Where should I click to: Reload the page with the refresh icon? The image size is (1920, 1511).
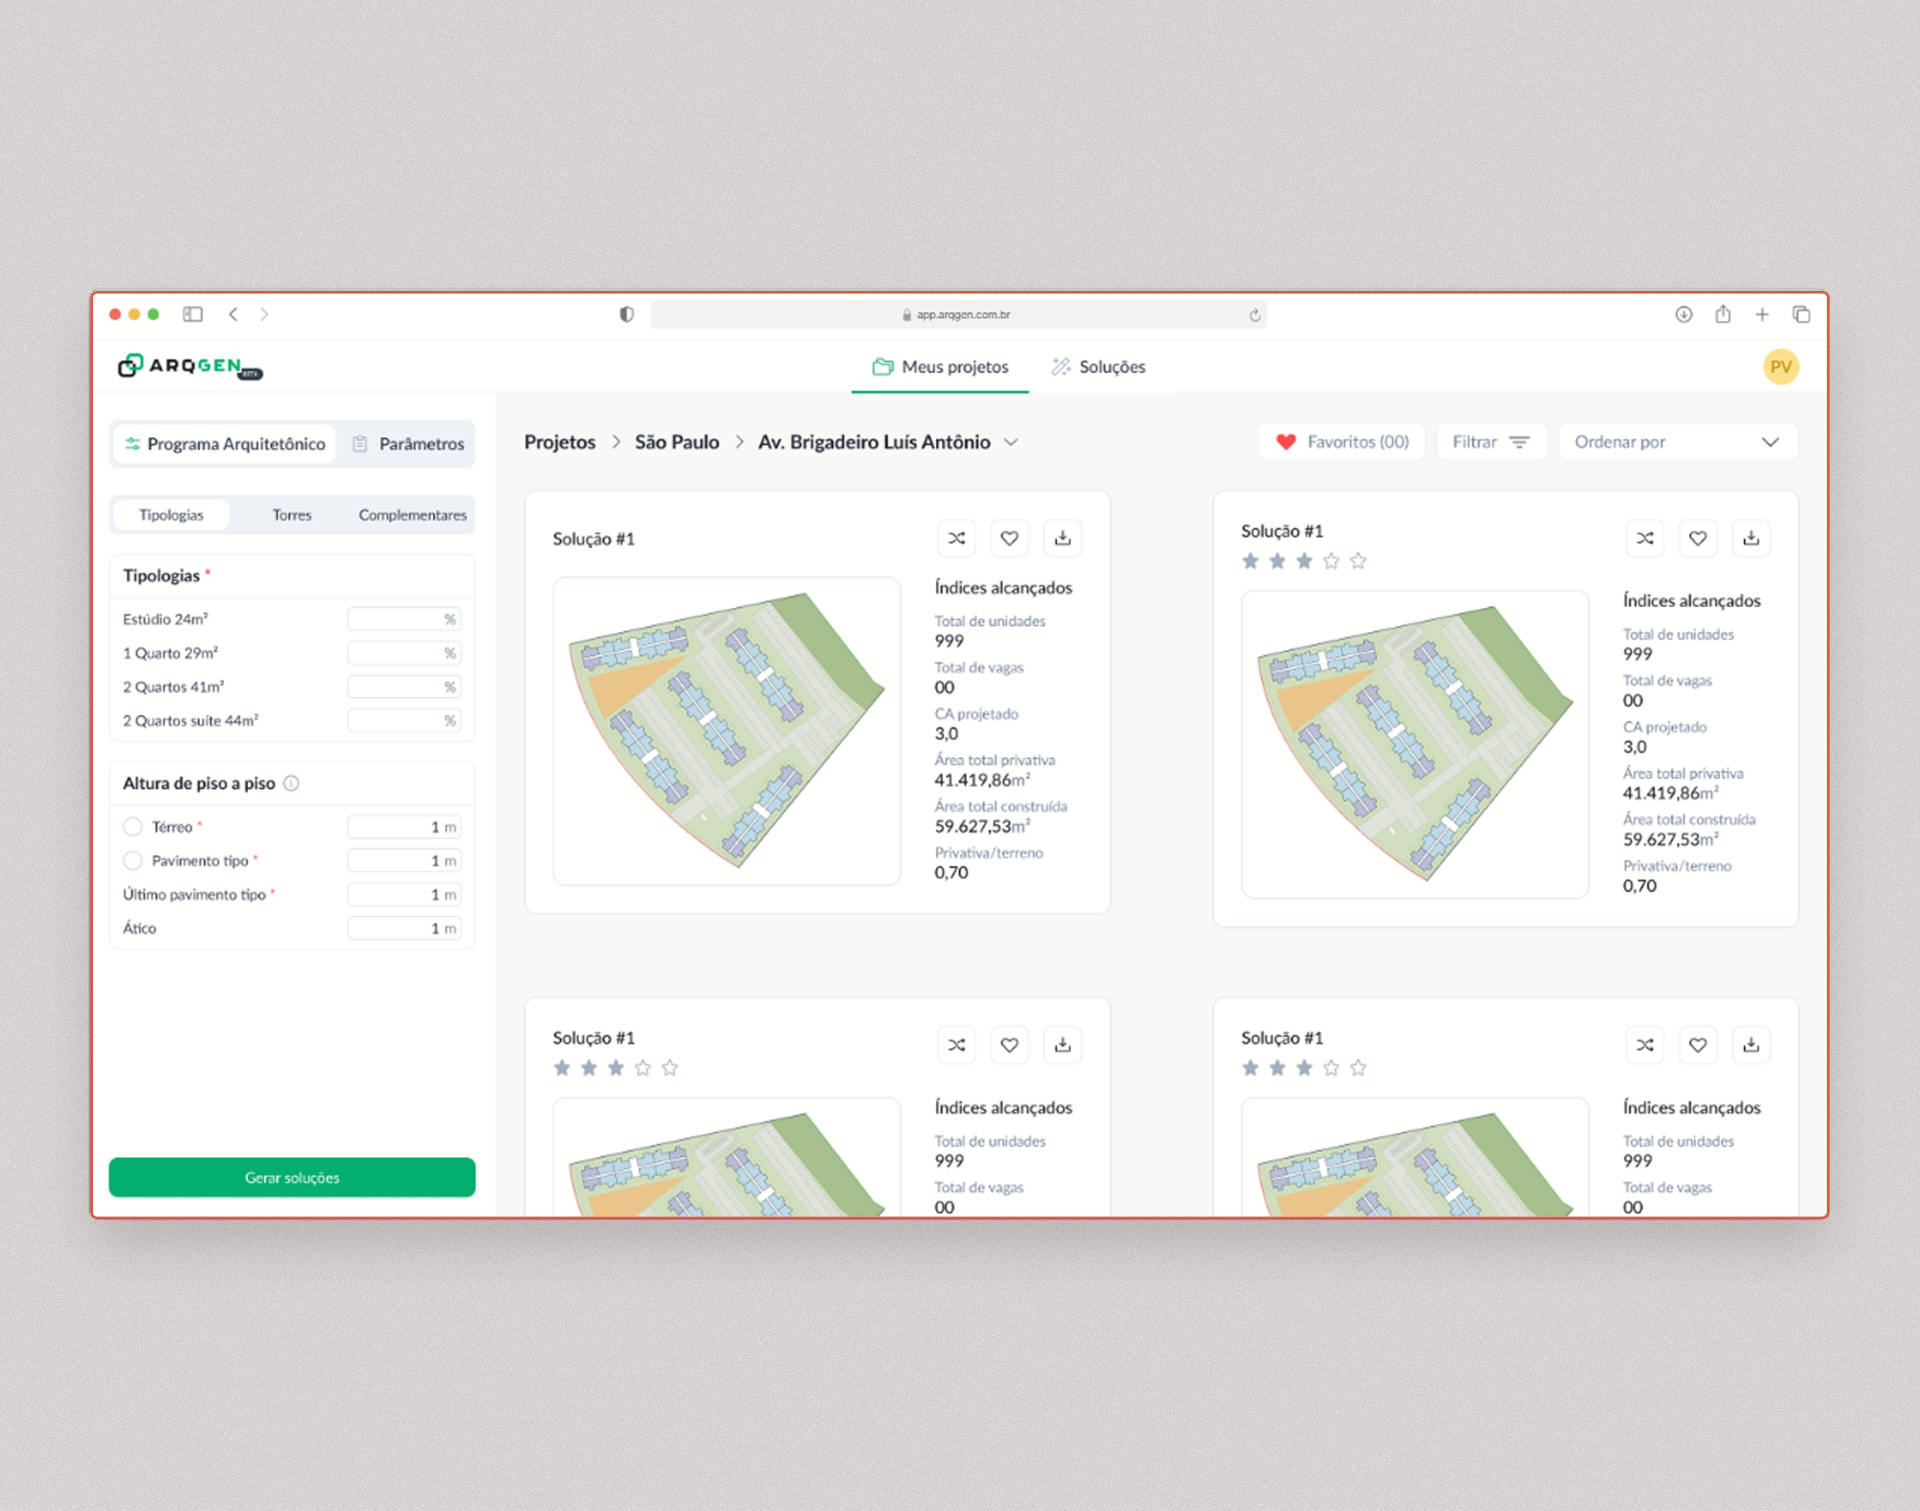[x=1254, y=315]
